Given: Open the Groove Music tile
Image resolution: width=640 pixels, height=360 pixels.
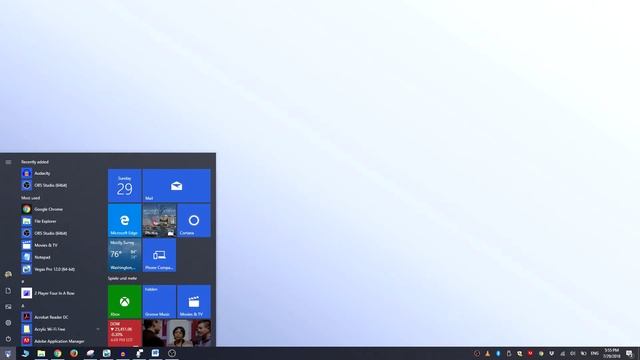Looking at the screenshot, I should tap(159, 302).
